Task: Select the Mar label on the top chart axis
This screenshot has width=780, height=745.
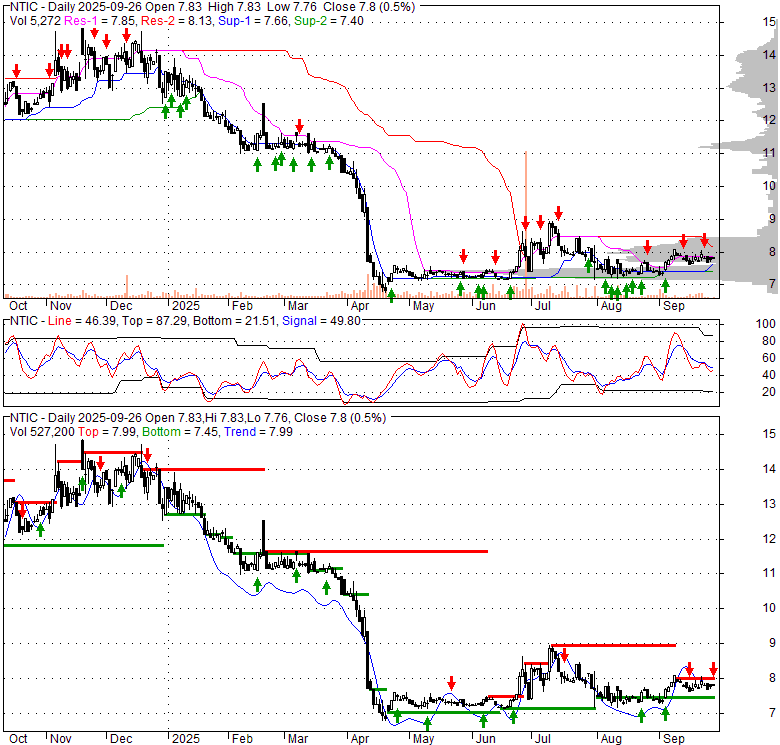Action: (x=298, y=306)
